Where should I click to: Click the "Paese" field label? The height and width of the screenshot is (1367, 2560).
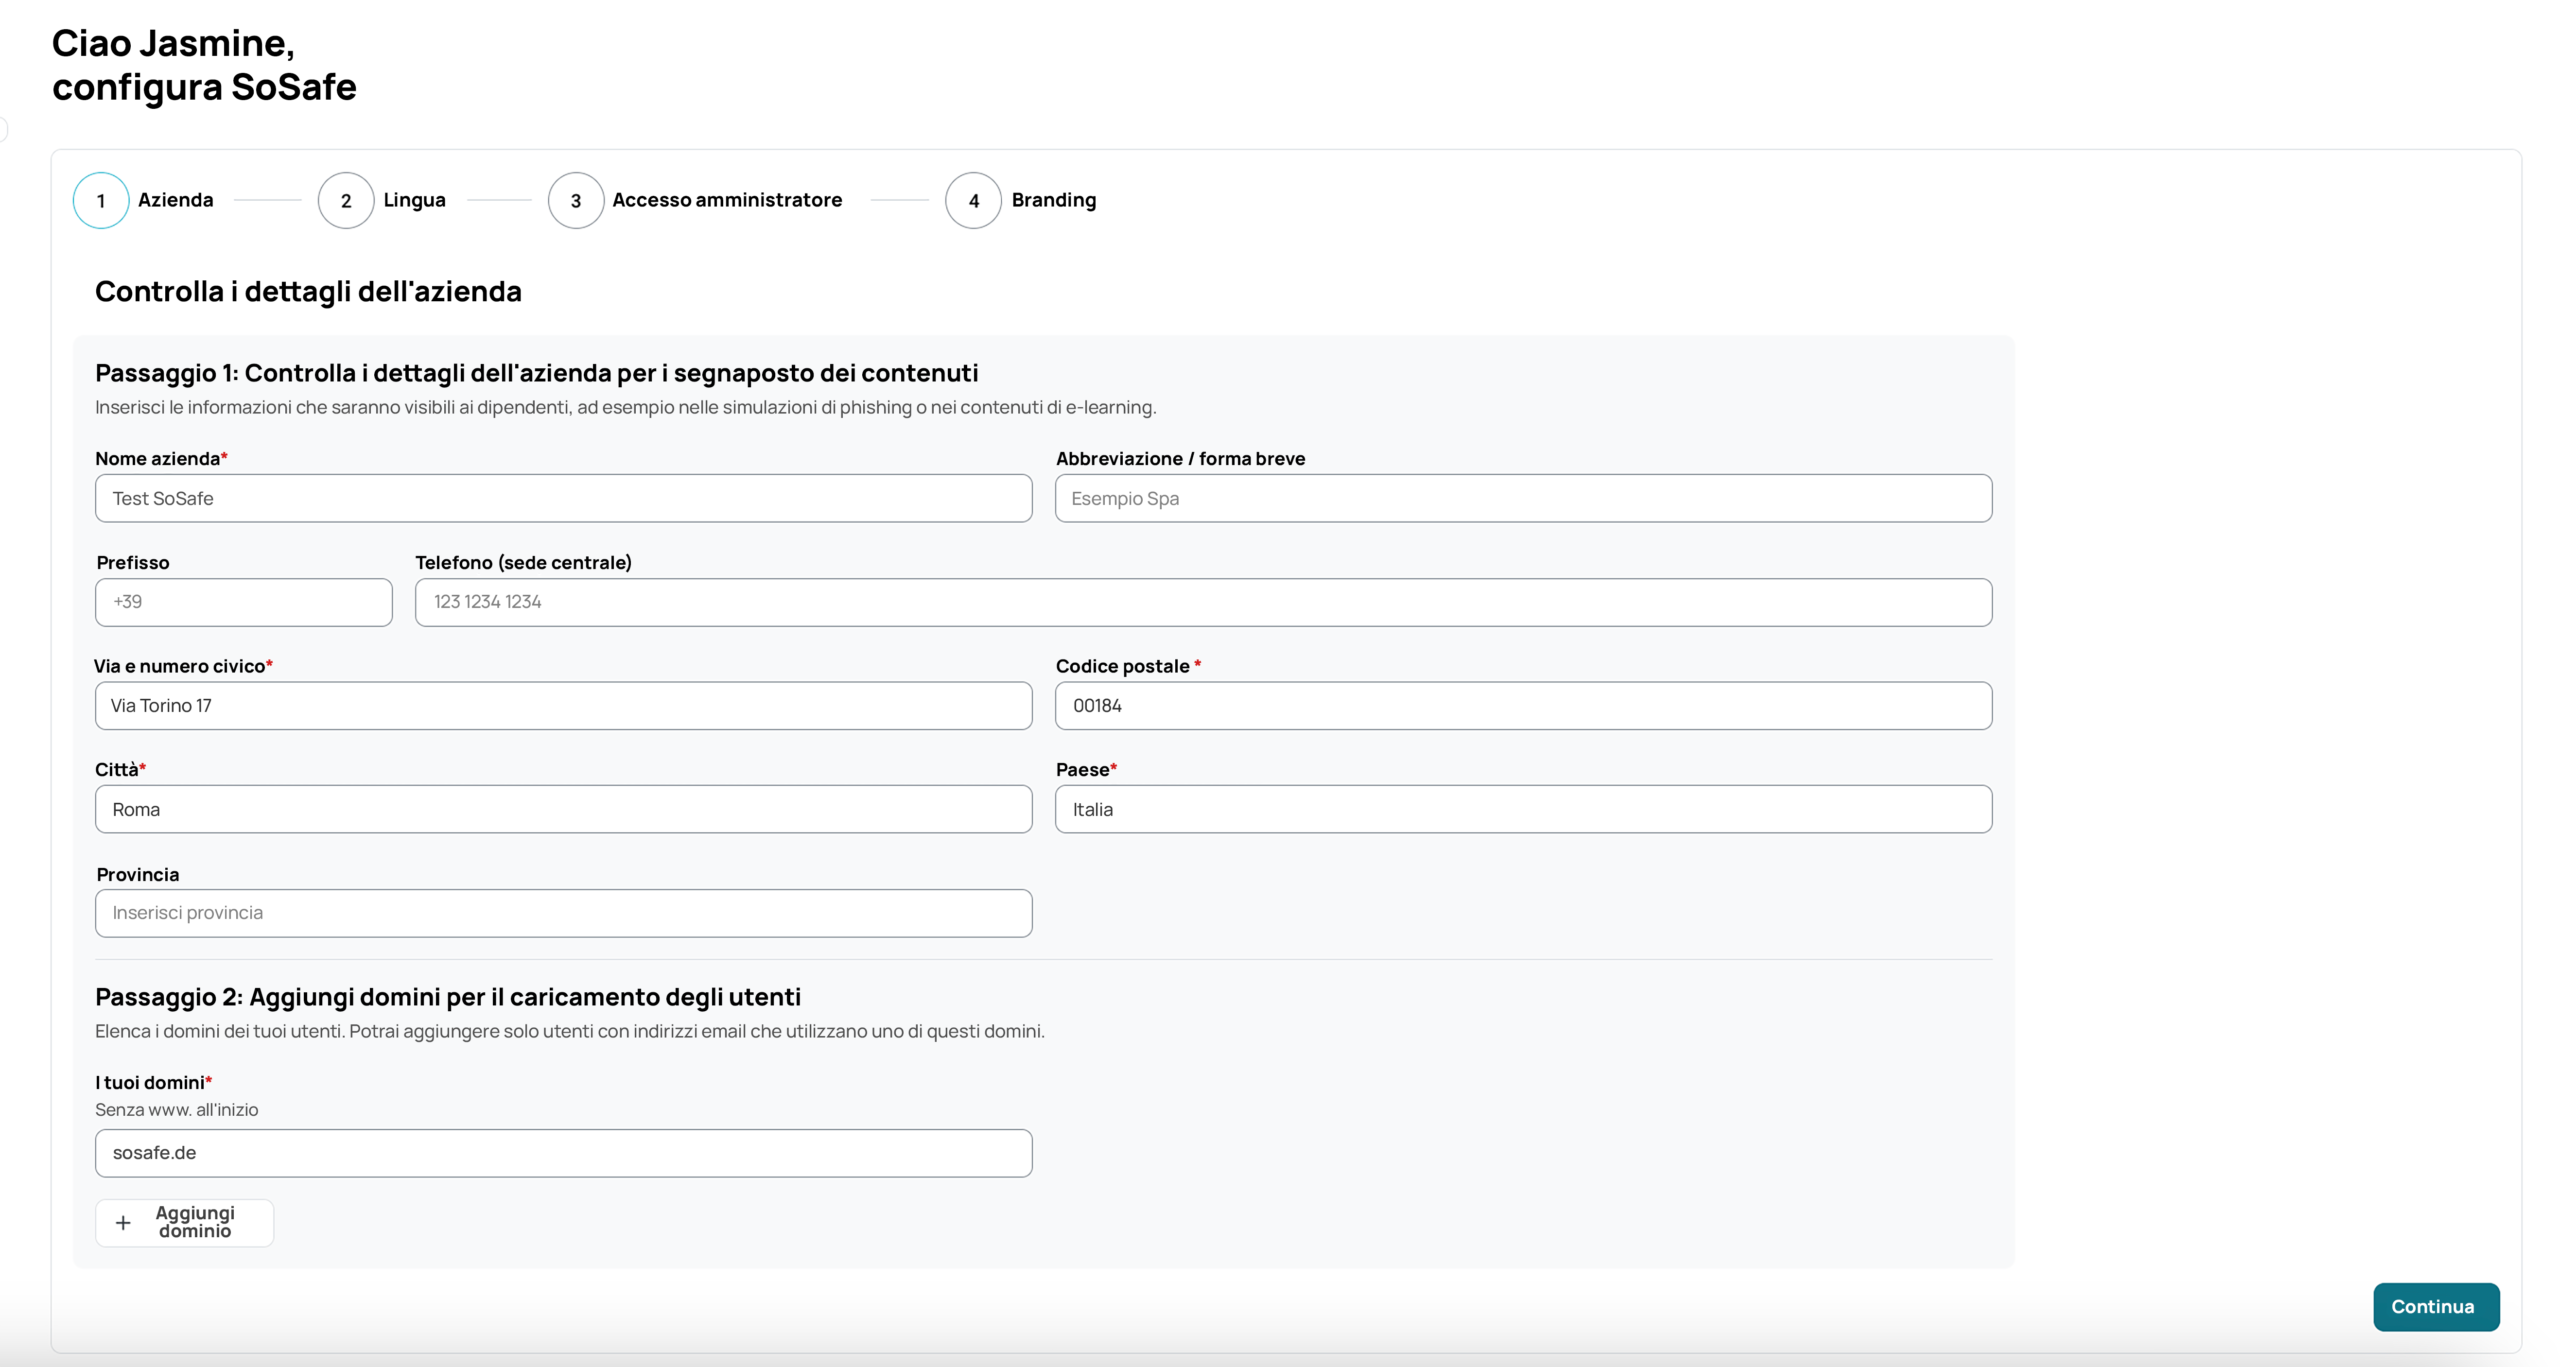point(1086,769)
